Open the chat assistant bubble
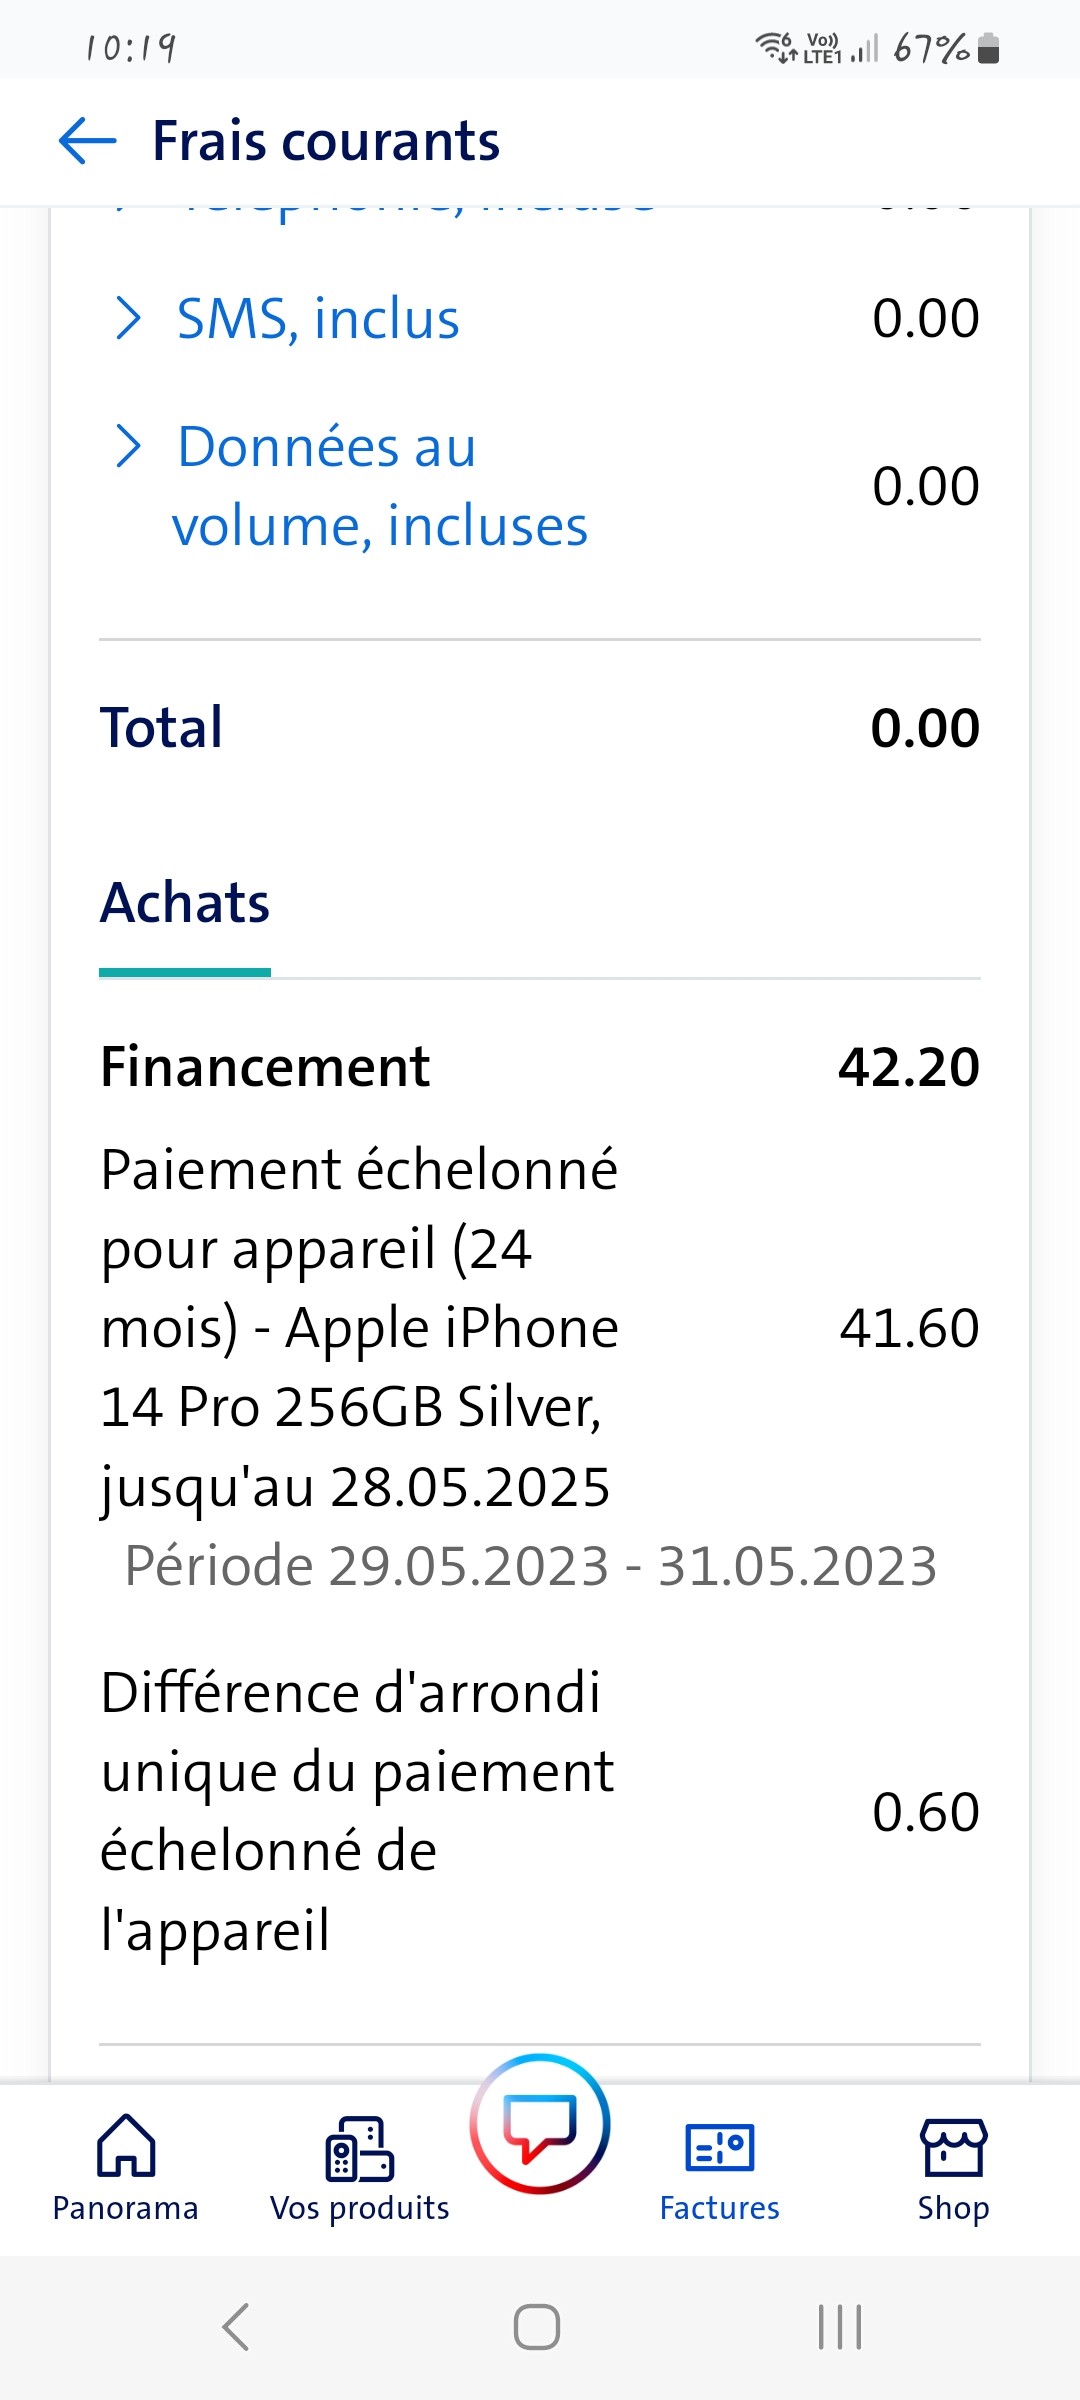The width and height of the screenshot is (1080, 2400). click(540, 2123)
